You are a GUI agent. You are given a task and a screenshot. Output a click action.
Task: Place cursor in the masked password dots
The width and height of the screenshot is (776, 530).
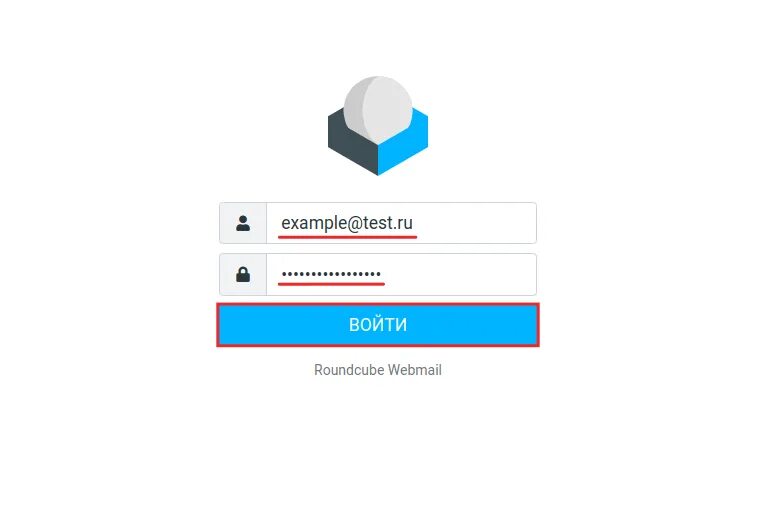331,274
